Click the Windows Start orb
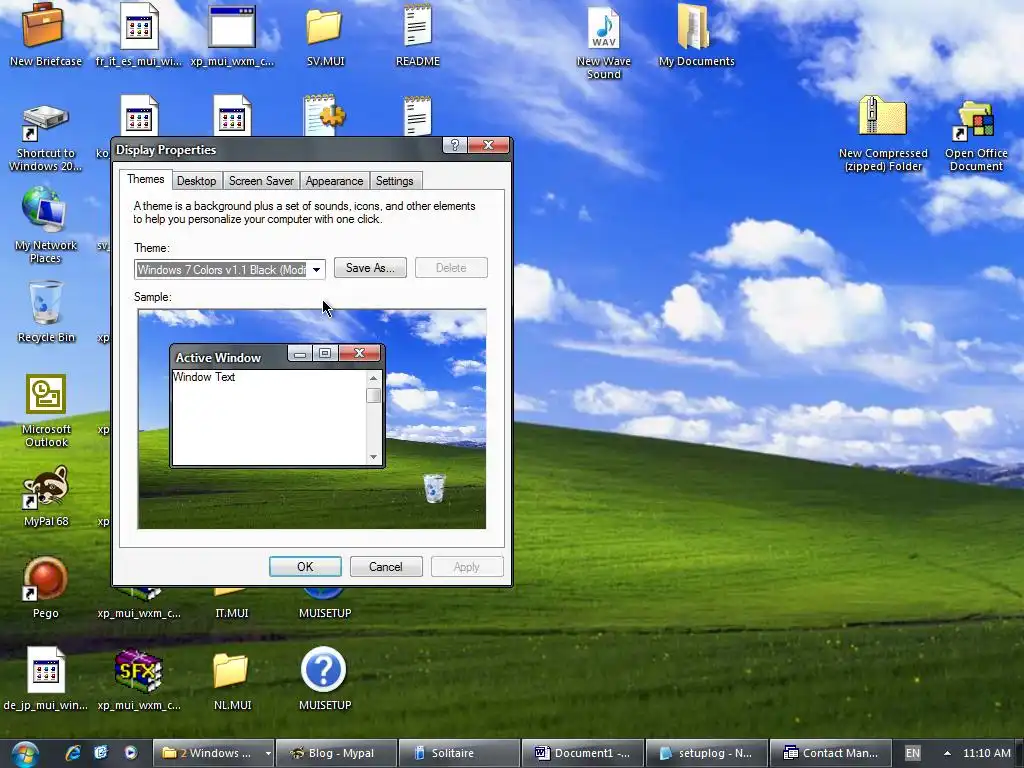The height and width of the screenshot is (768, 1024). coord(25,754)
